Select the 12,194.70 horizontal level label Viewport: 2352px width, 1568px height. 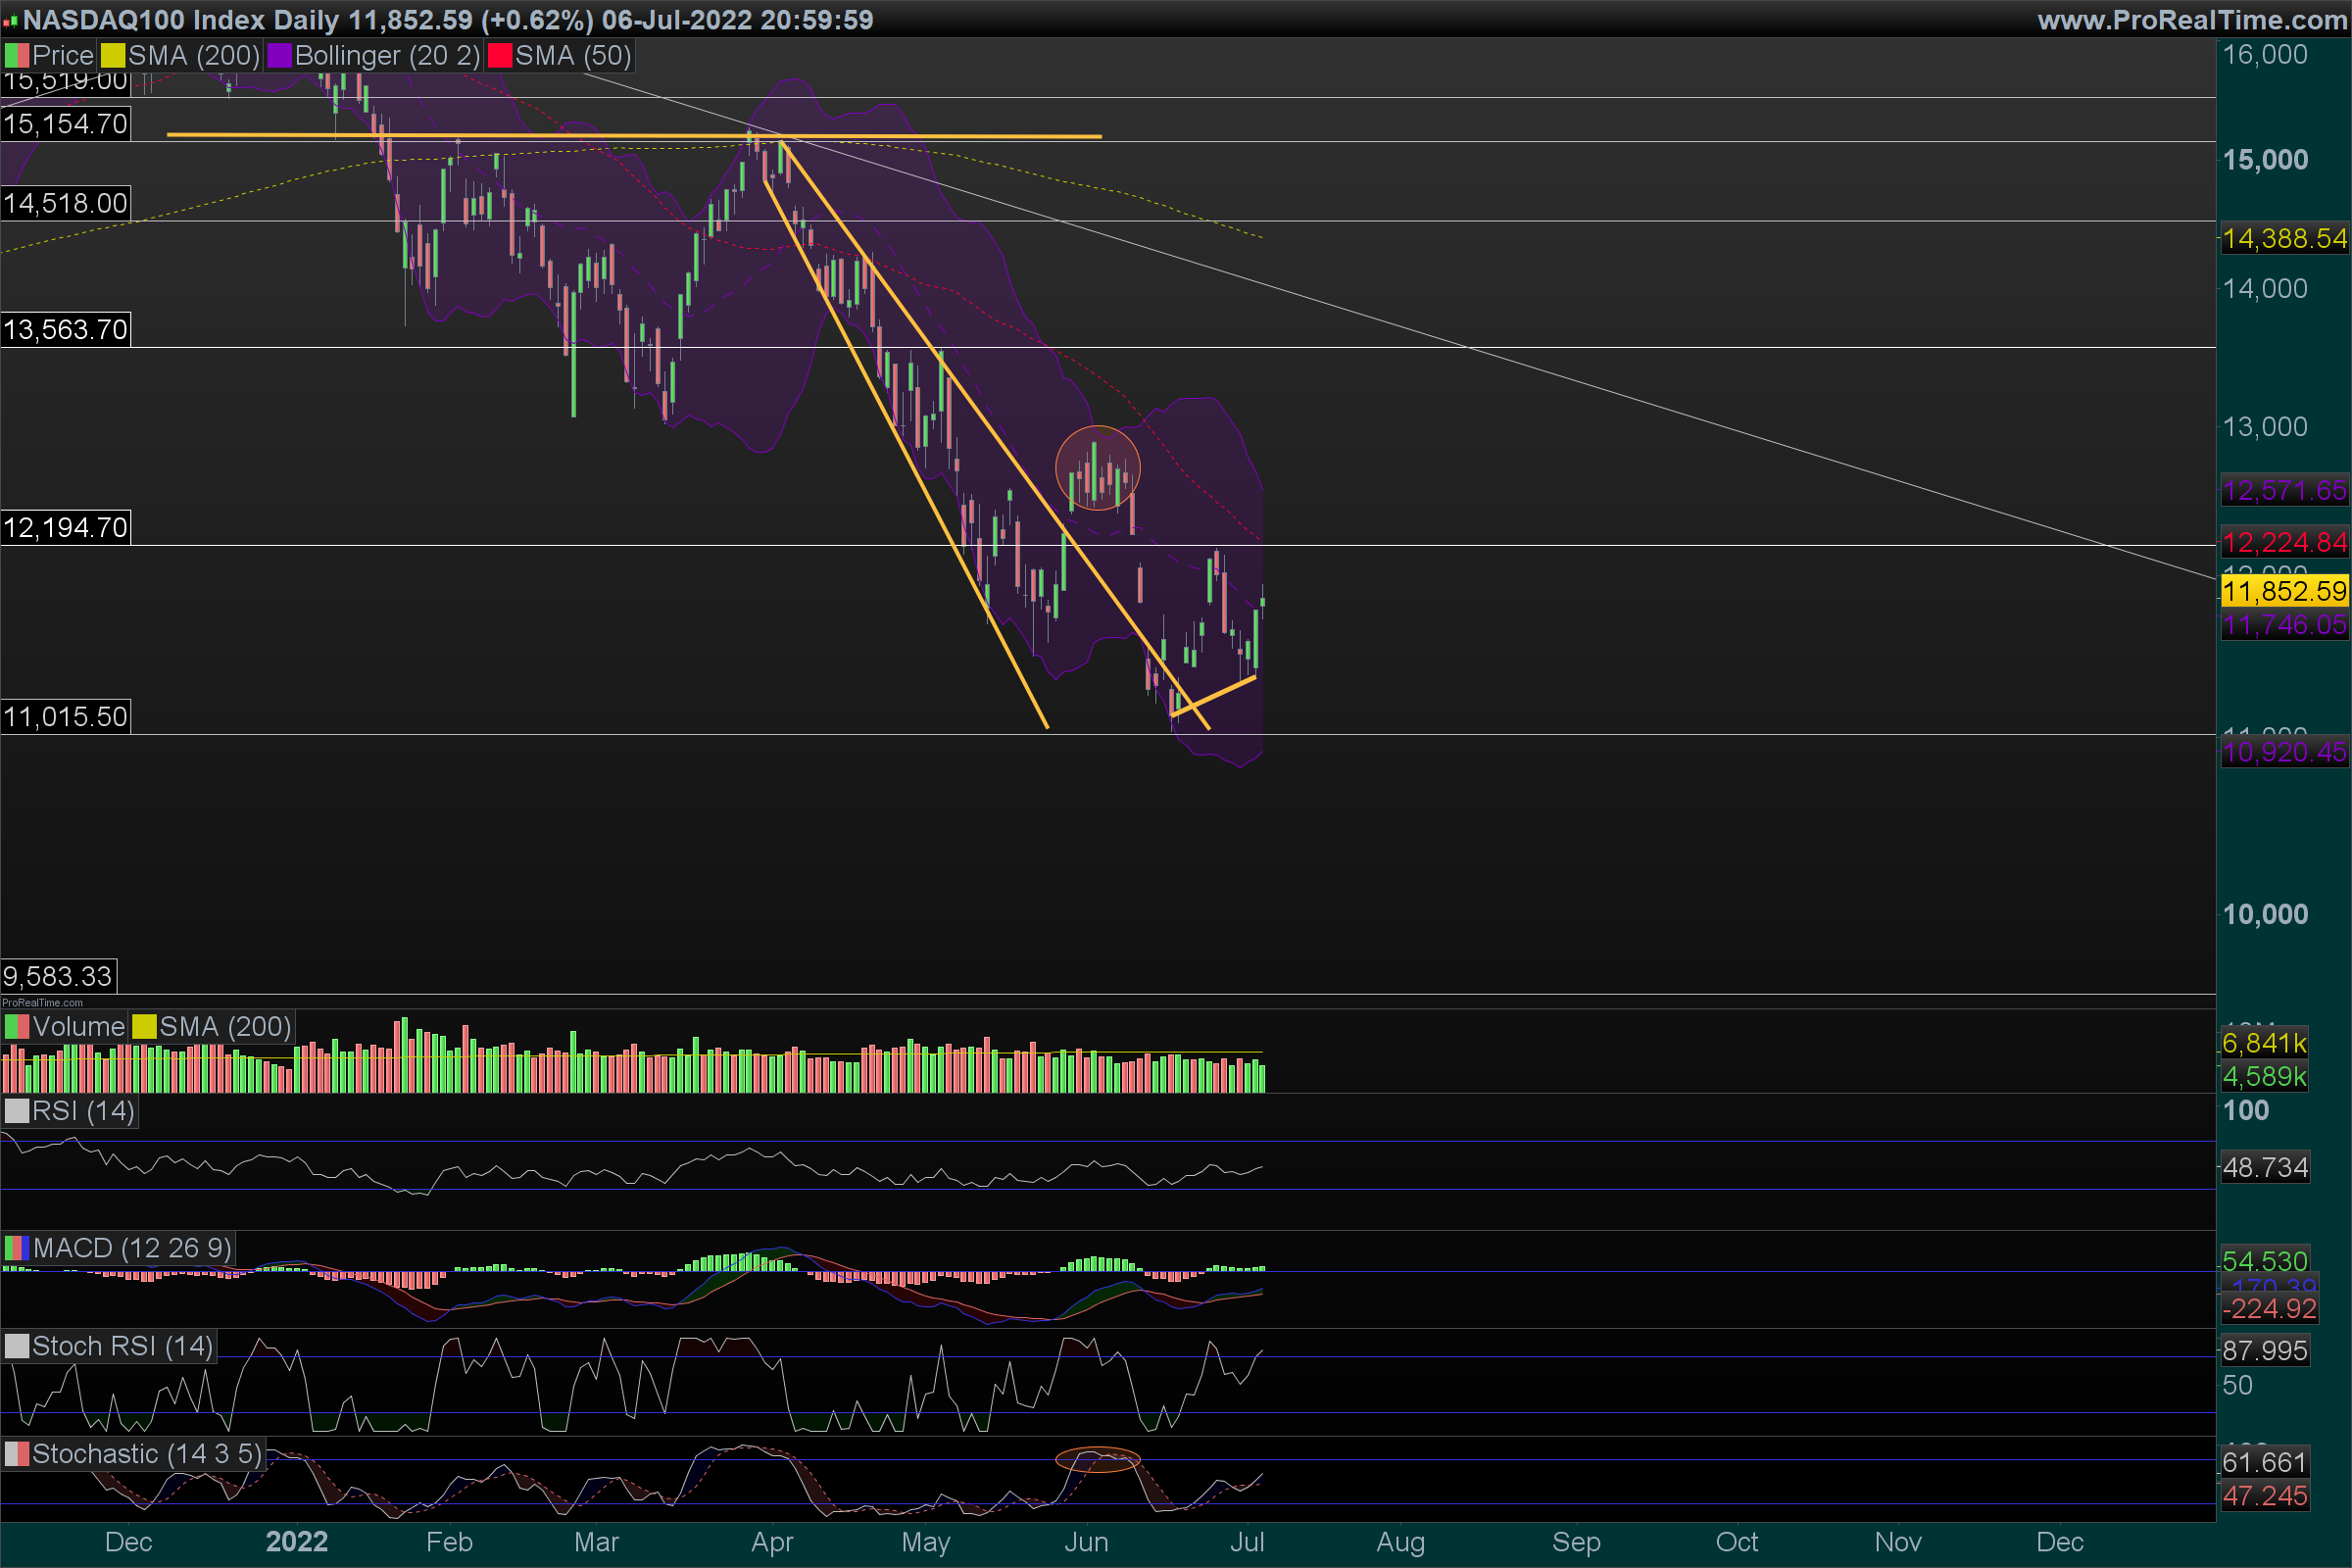pos(65,527)
